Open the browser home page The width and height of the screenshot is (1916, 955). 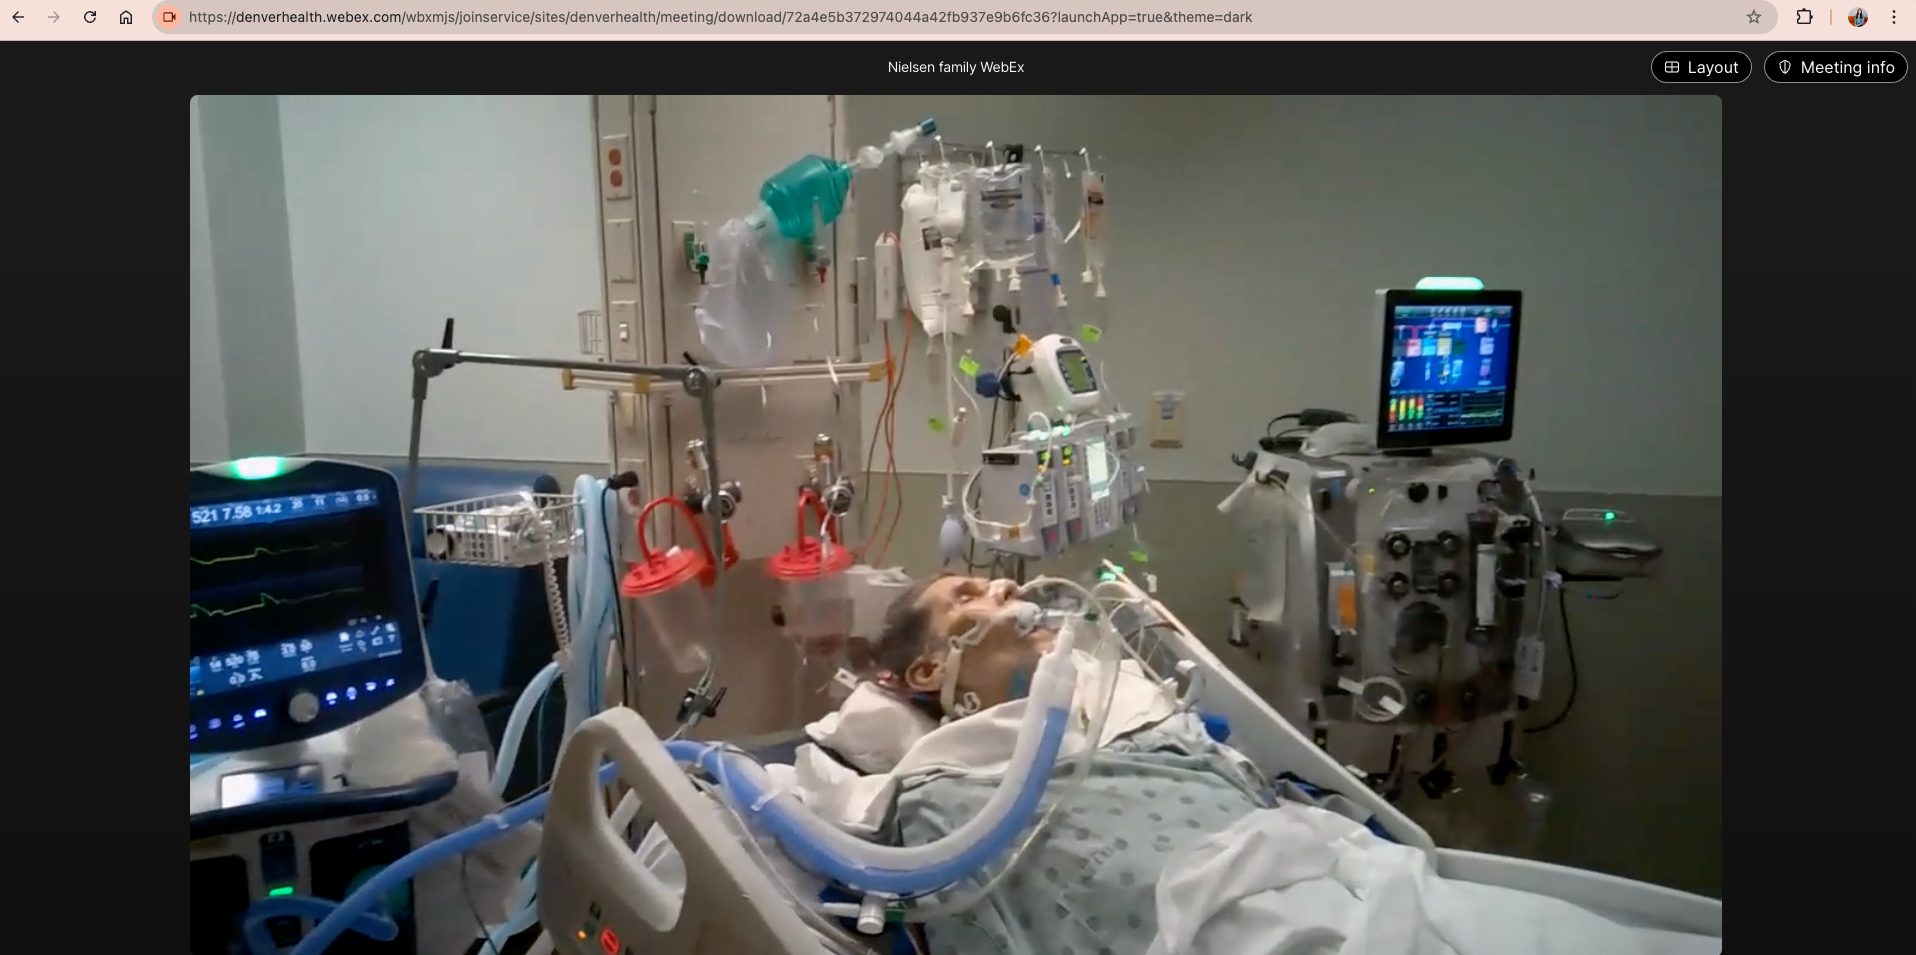point(126,17)
